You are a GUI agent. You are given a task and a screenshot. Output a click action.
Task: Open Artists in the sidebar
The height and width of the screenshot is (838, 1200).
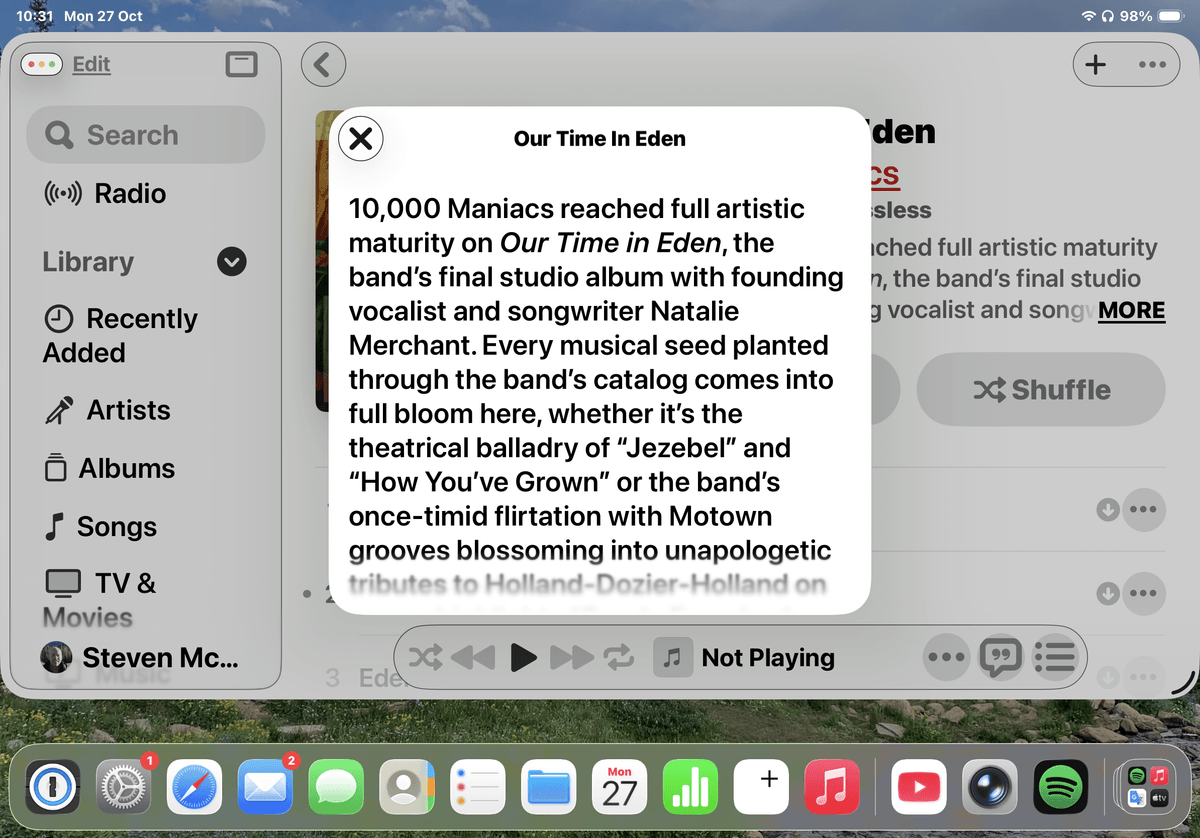coord(107,410)
